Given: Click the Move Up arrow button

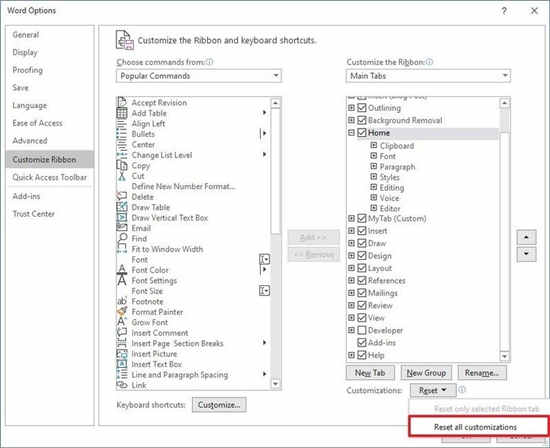Looking at the screenshot, I should (x=526, y=237).
